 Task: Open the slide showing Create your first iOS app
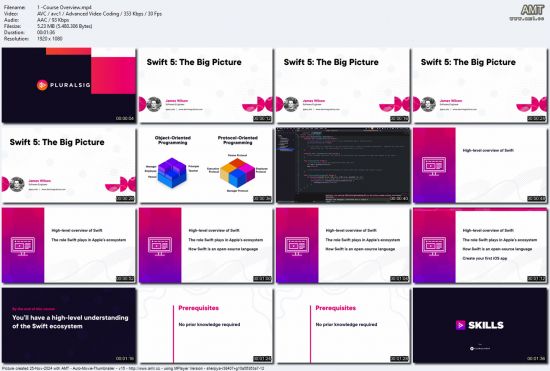(480, 245)
